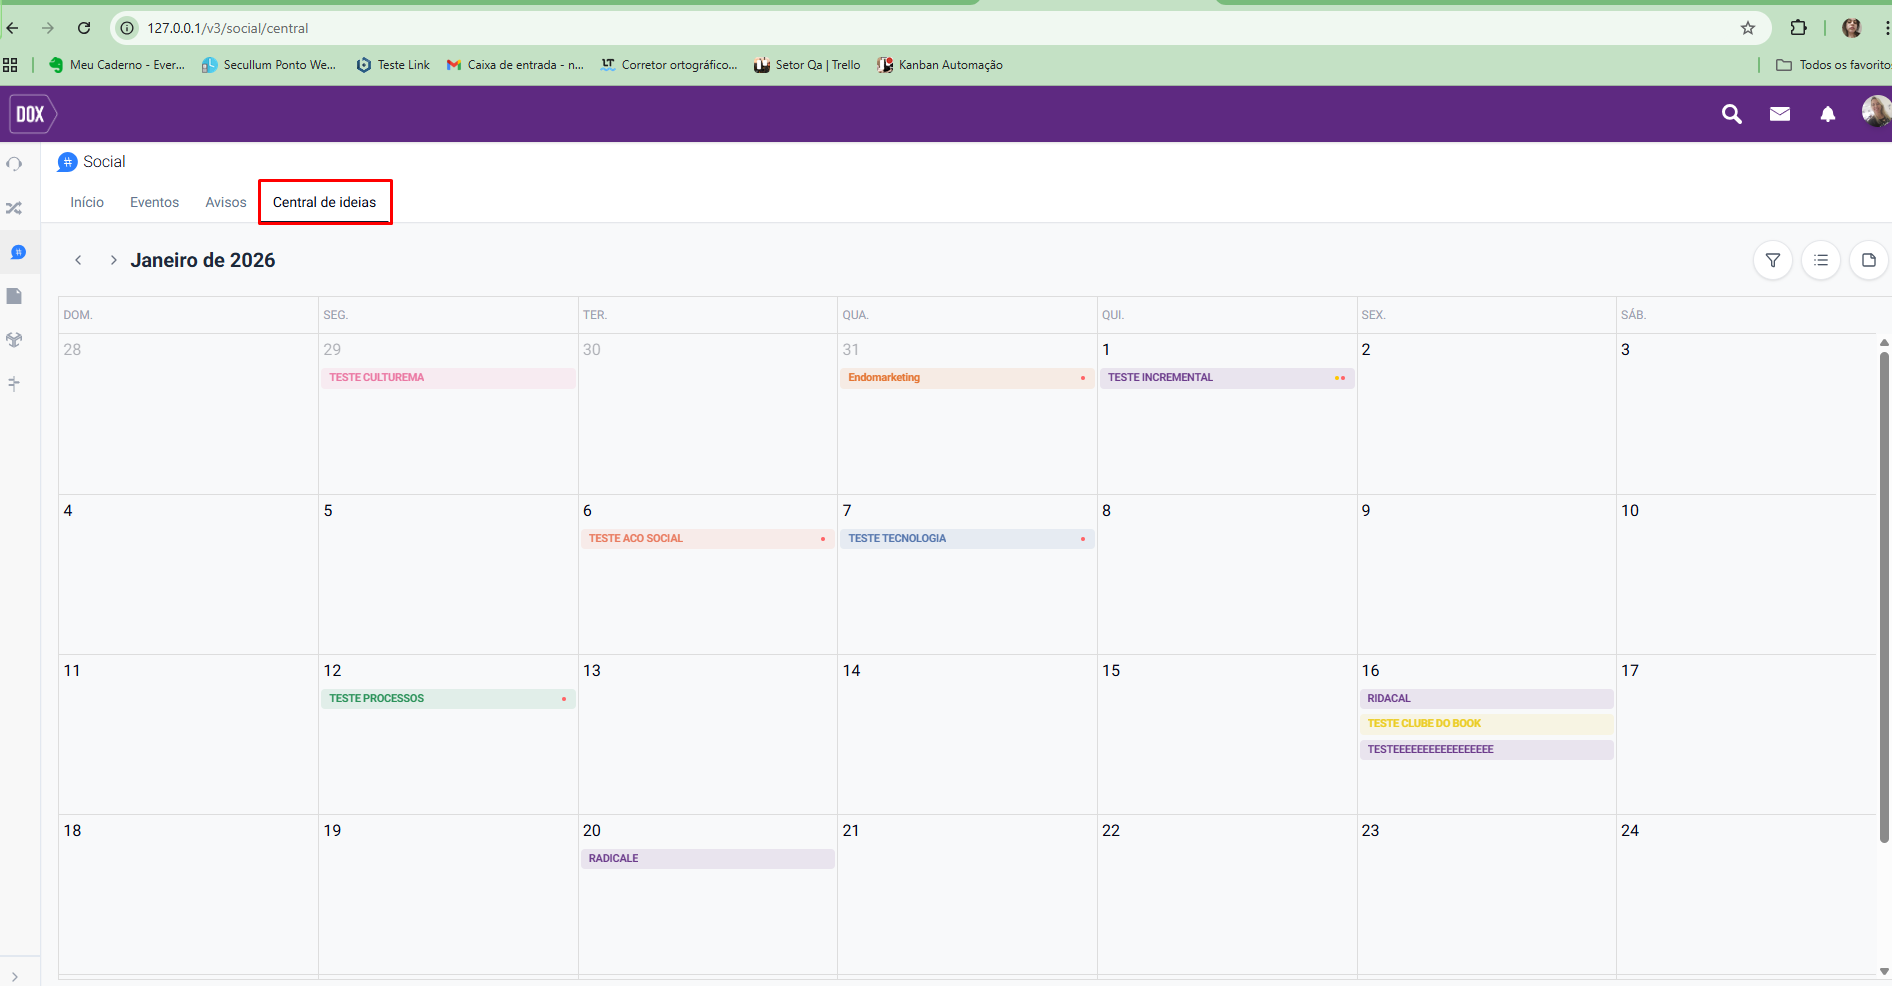Go to previous month arrow
The width and height of the screenshot is (1892, 986).
pos(78,260)
